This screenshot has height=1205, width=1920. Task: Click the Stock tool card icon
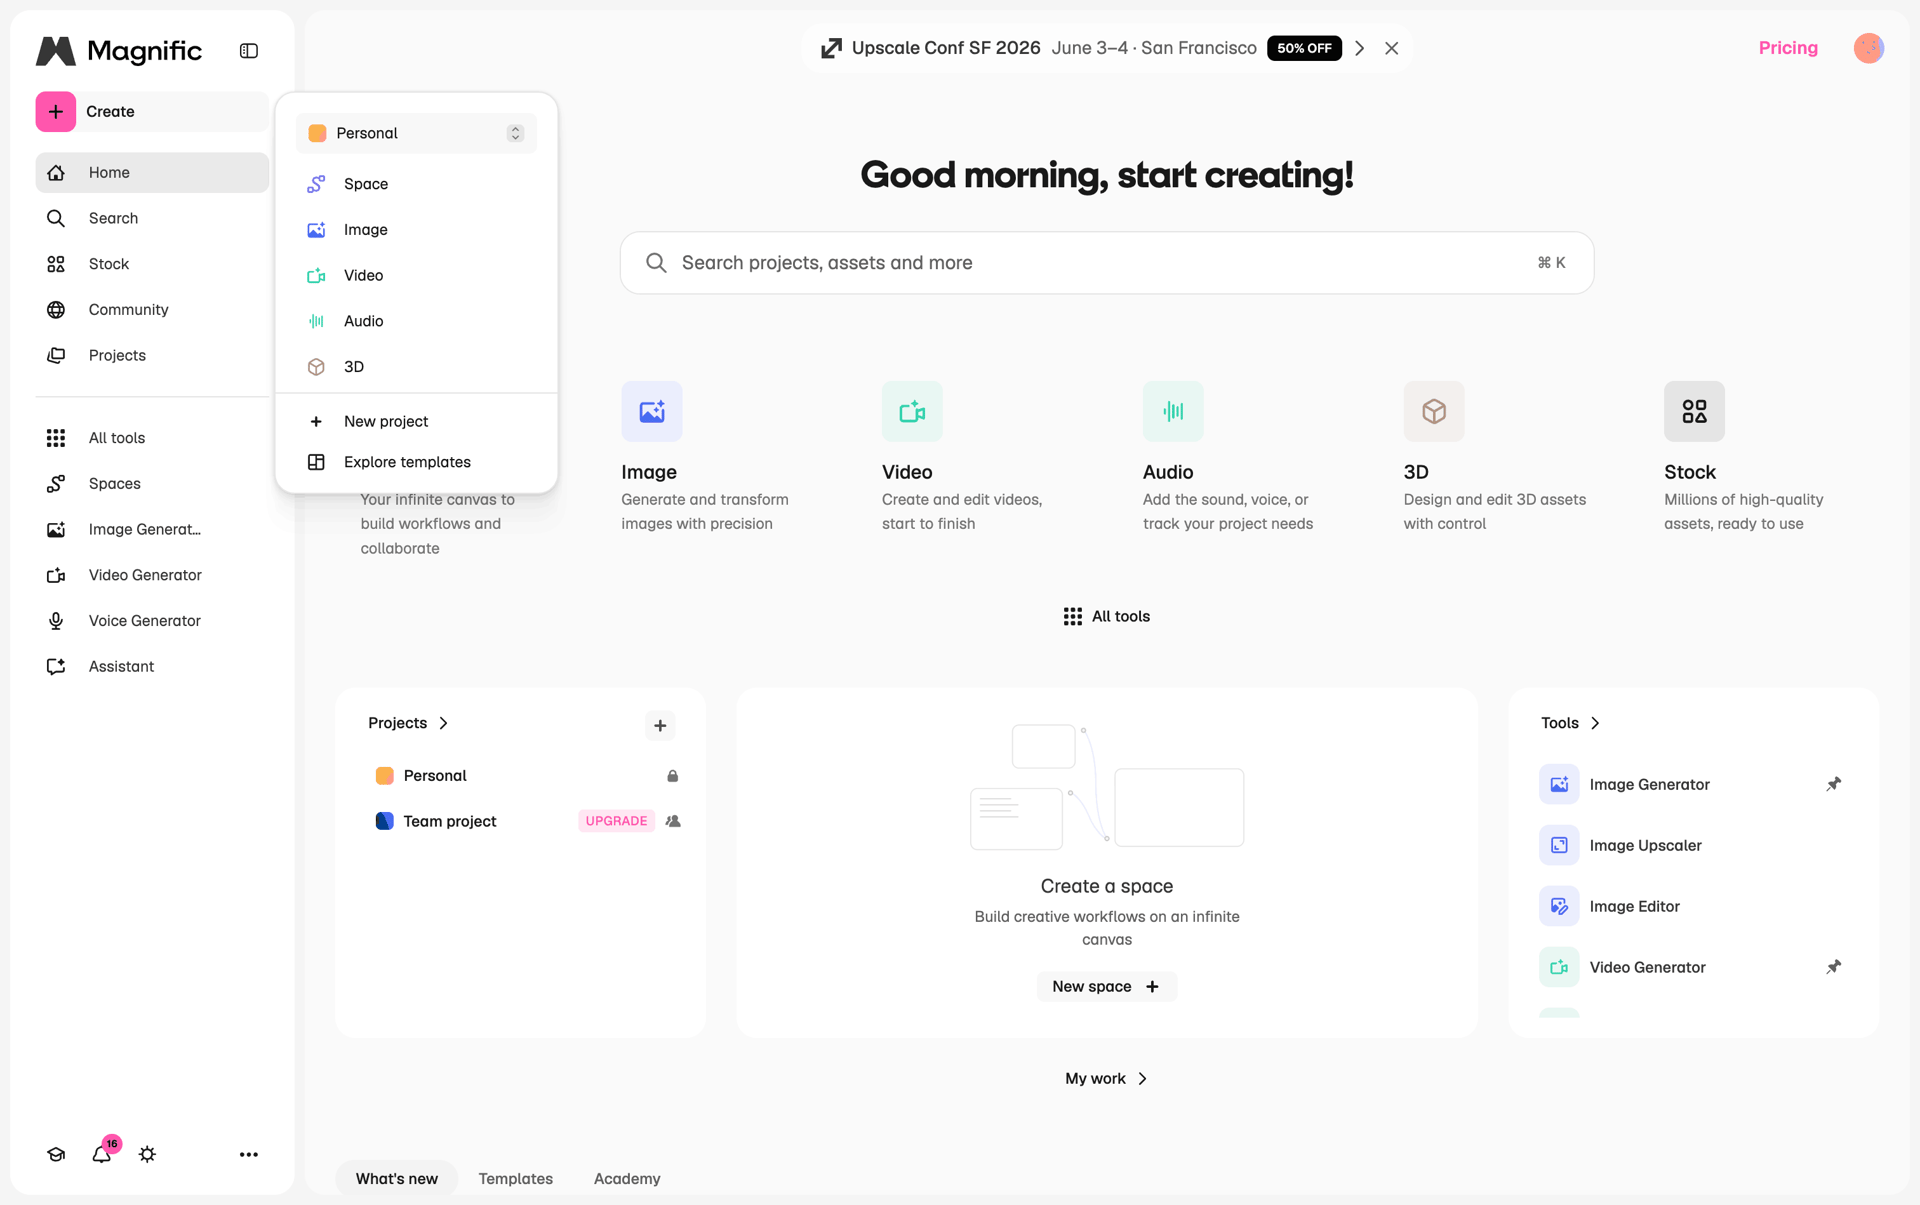click(1694, 411)
